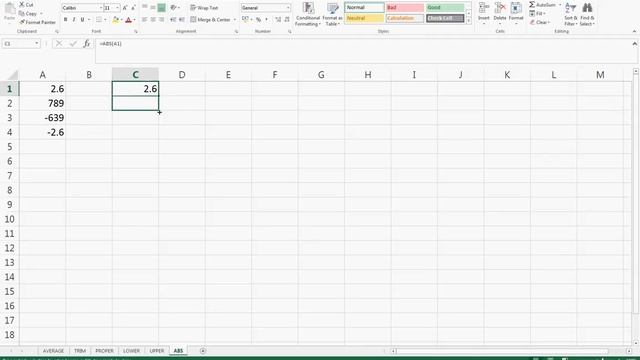Viewport: 640px width, 360px height.
Task: Align text right in the cell
Action: coord(162,20)
